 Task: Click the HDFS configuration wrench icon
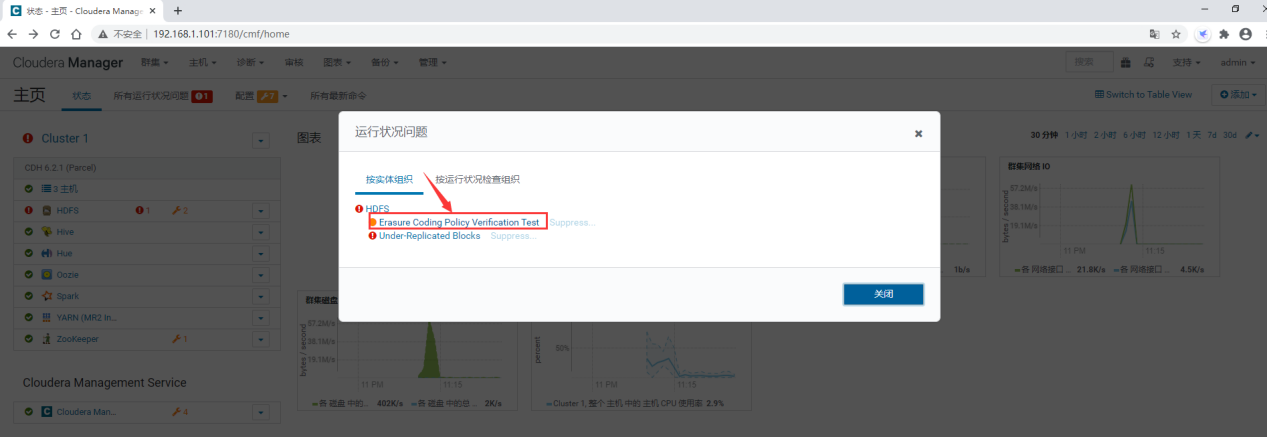click(x=180, y=211)
